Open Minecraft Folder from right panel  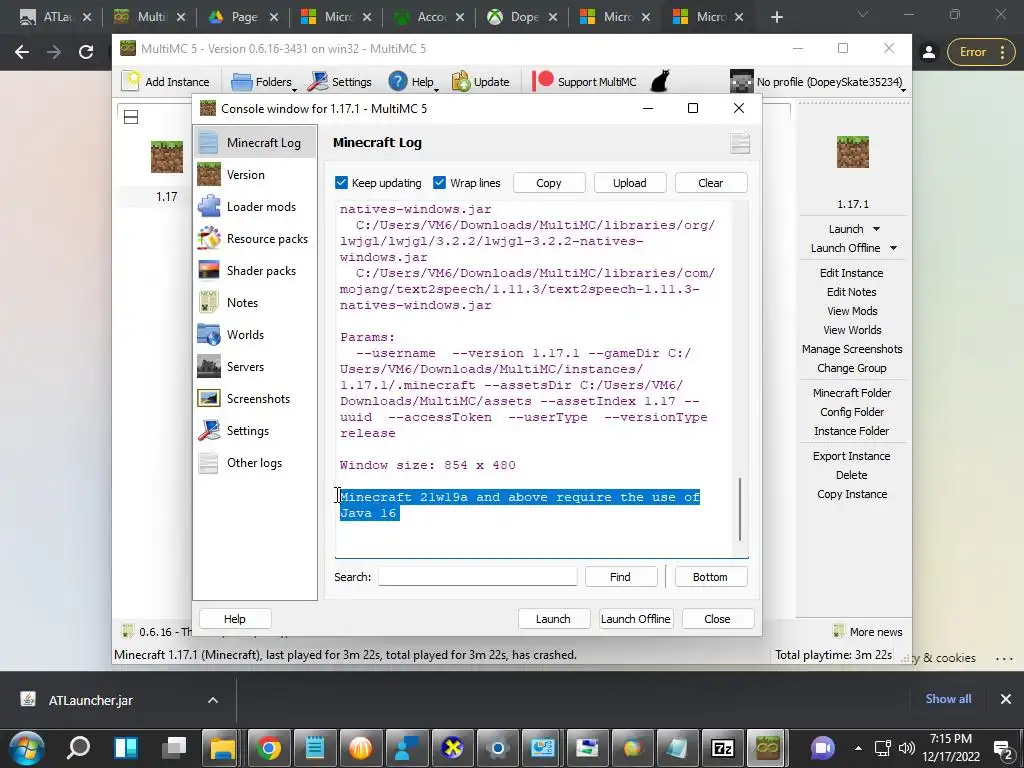(x=852, y=392)
